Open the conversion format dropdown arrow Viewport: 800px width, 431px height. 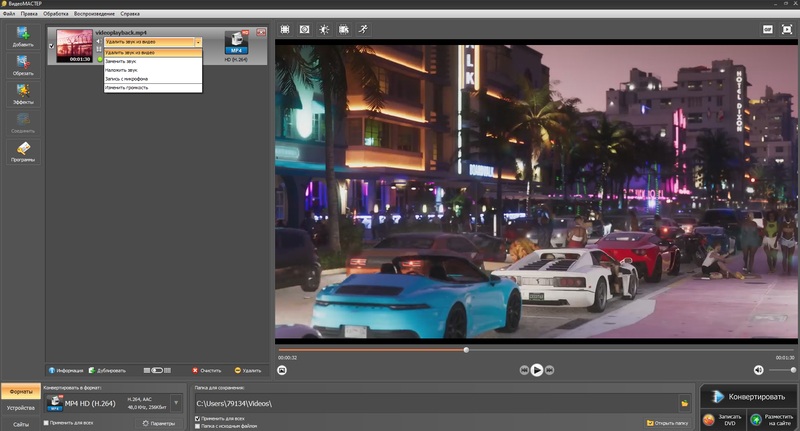coord(176,403)
